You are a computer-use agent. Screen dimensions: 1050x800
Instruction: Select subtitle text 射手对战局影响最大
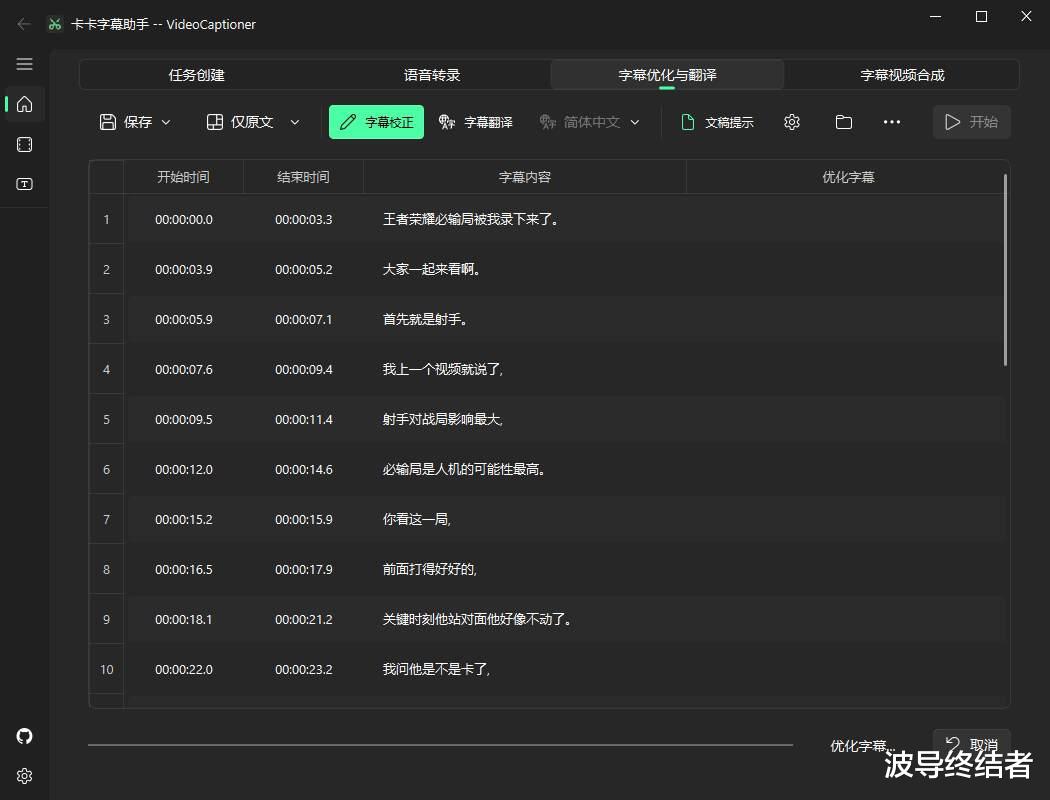(443, 419)
